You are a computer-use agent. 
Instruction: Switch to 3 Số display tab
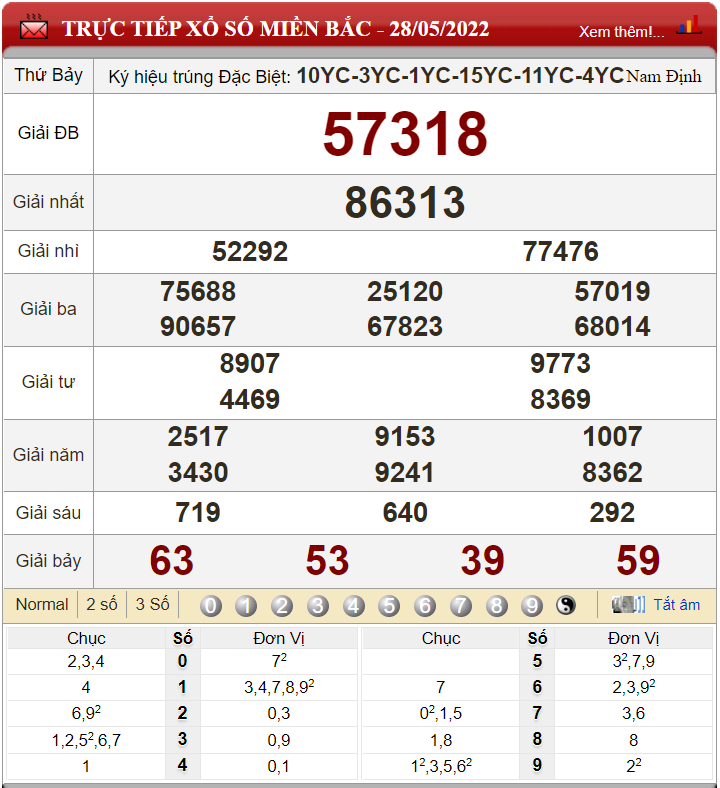pos(152,604)
